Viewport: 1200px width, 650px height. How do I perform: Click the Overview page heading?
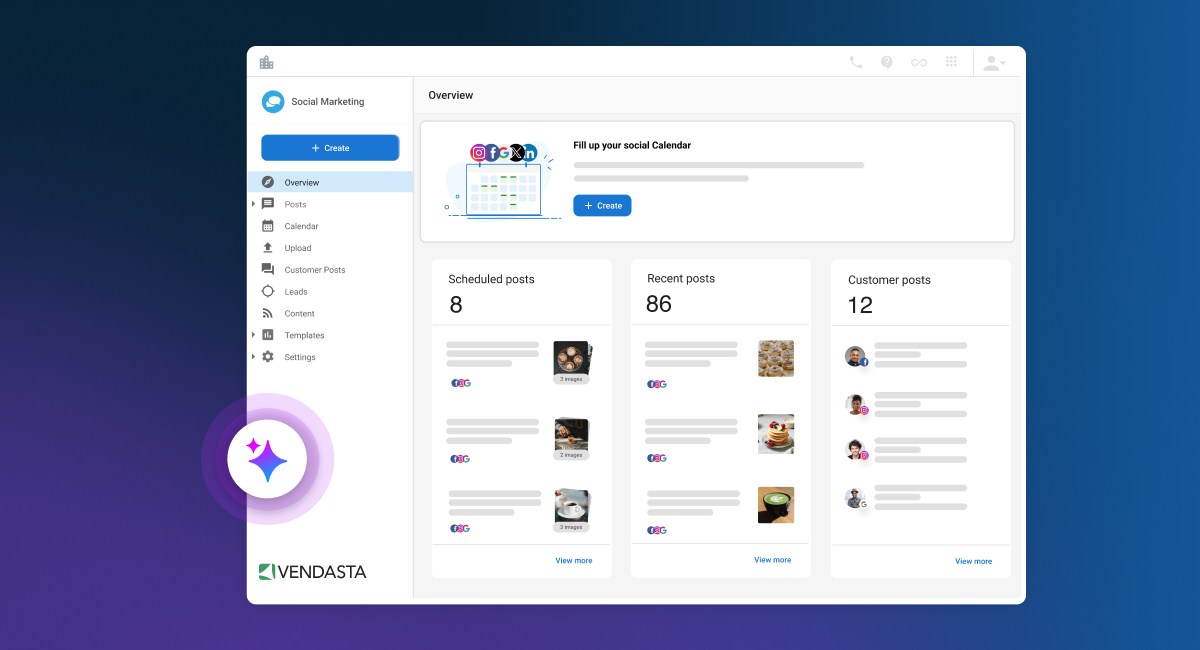click(x=451, y=95)
